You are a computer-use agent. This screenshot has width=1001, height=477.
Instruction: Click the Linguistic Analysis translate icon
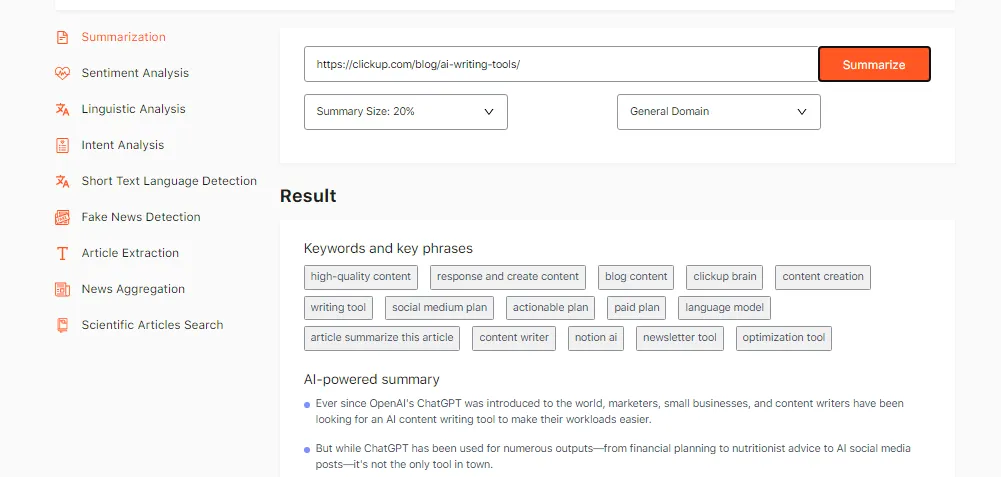62,109
